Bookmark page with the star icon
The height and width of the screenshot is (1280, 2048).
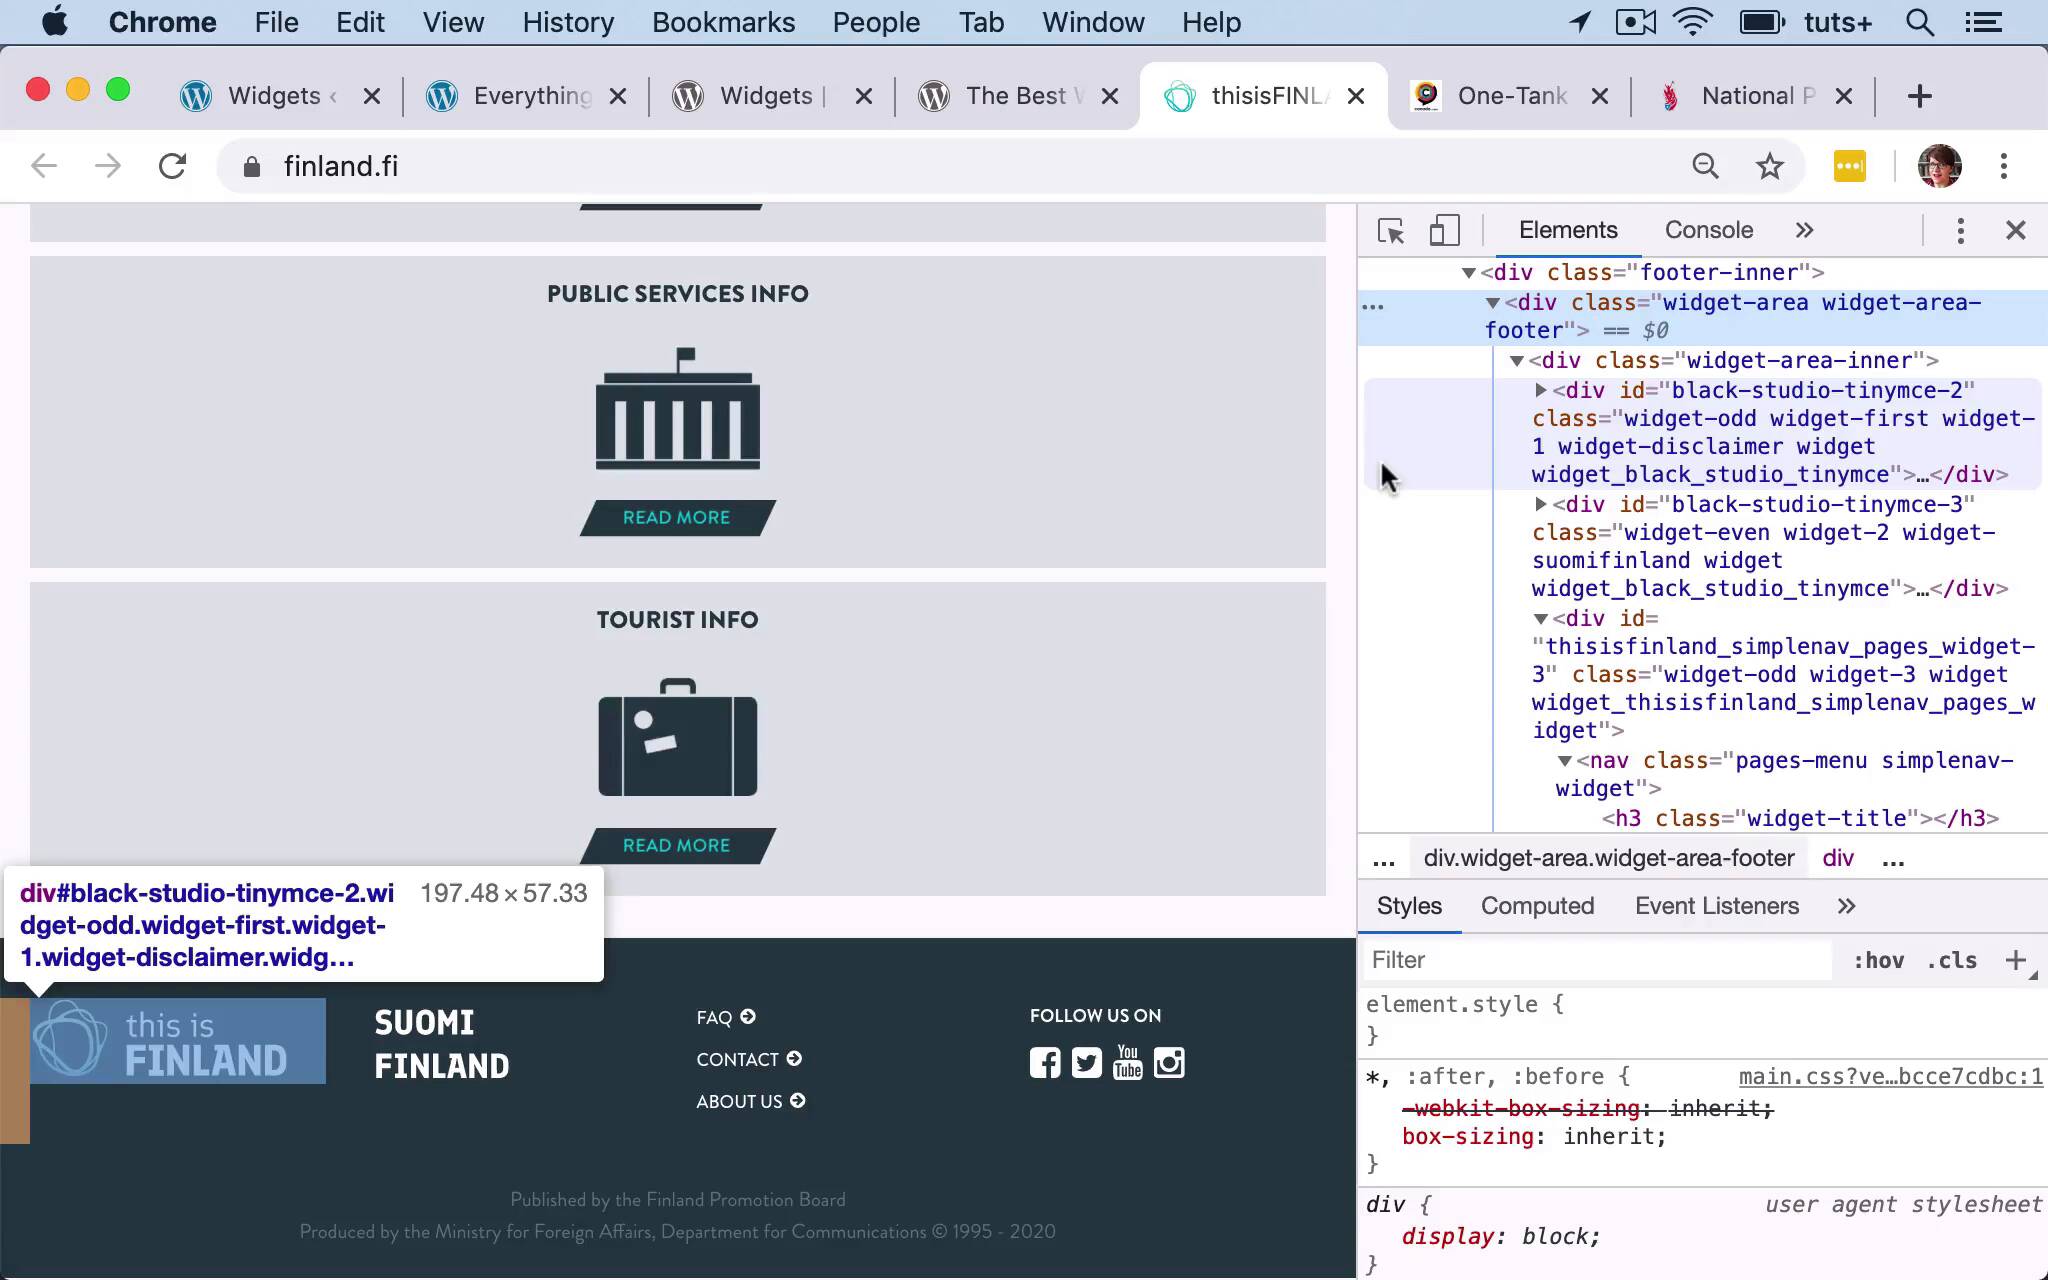click(x=1770, y=166)
